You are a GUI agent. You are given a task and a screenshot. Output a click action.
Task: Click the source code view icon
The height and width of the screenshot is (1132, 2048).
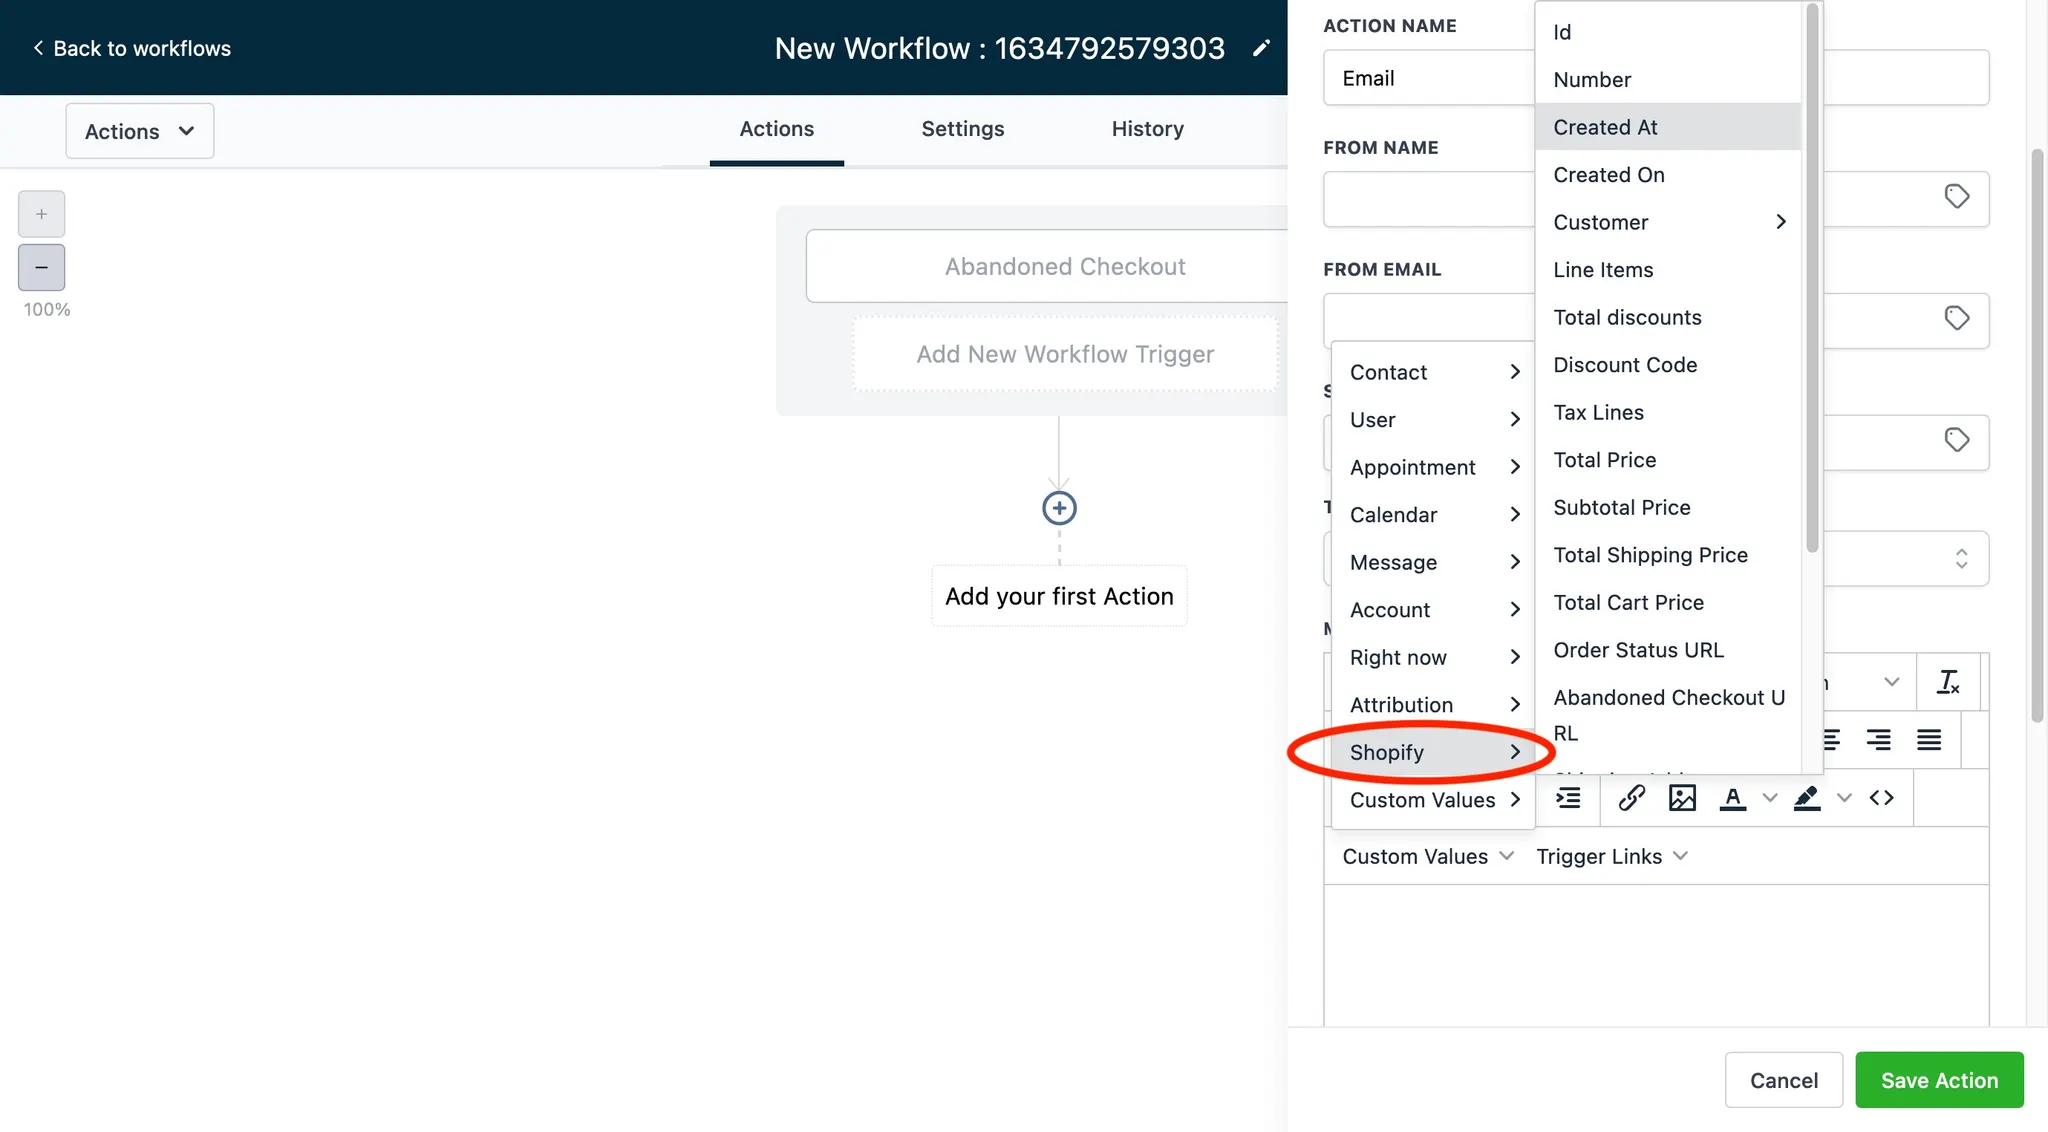click(1881, 798)
